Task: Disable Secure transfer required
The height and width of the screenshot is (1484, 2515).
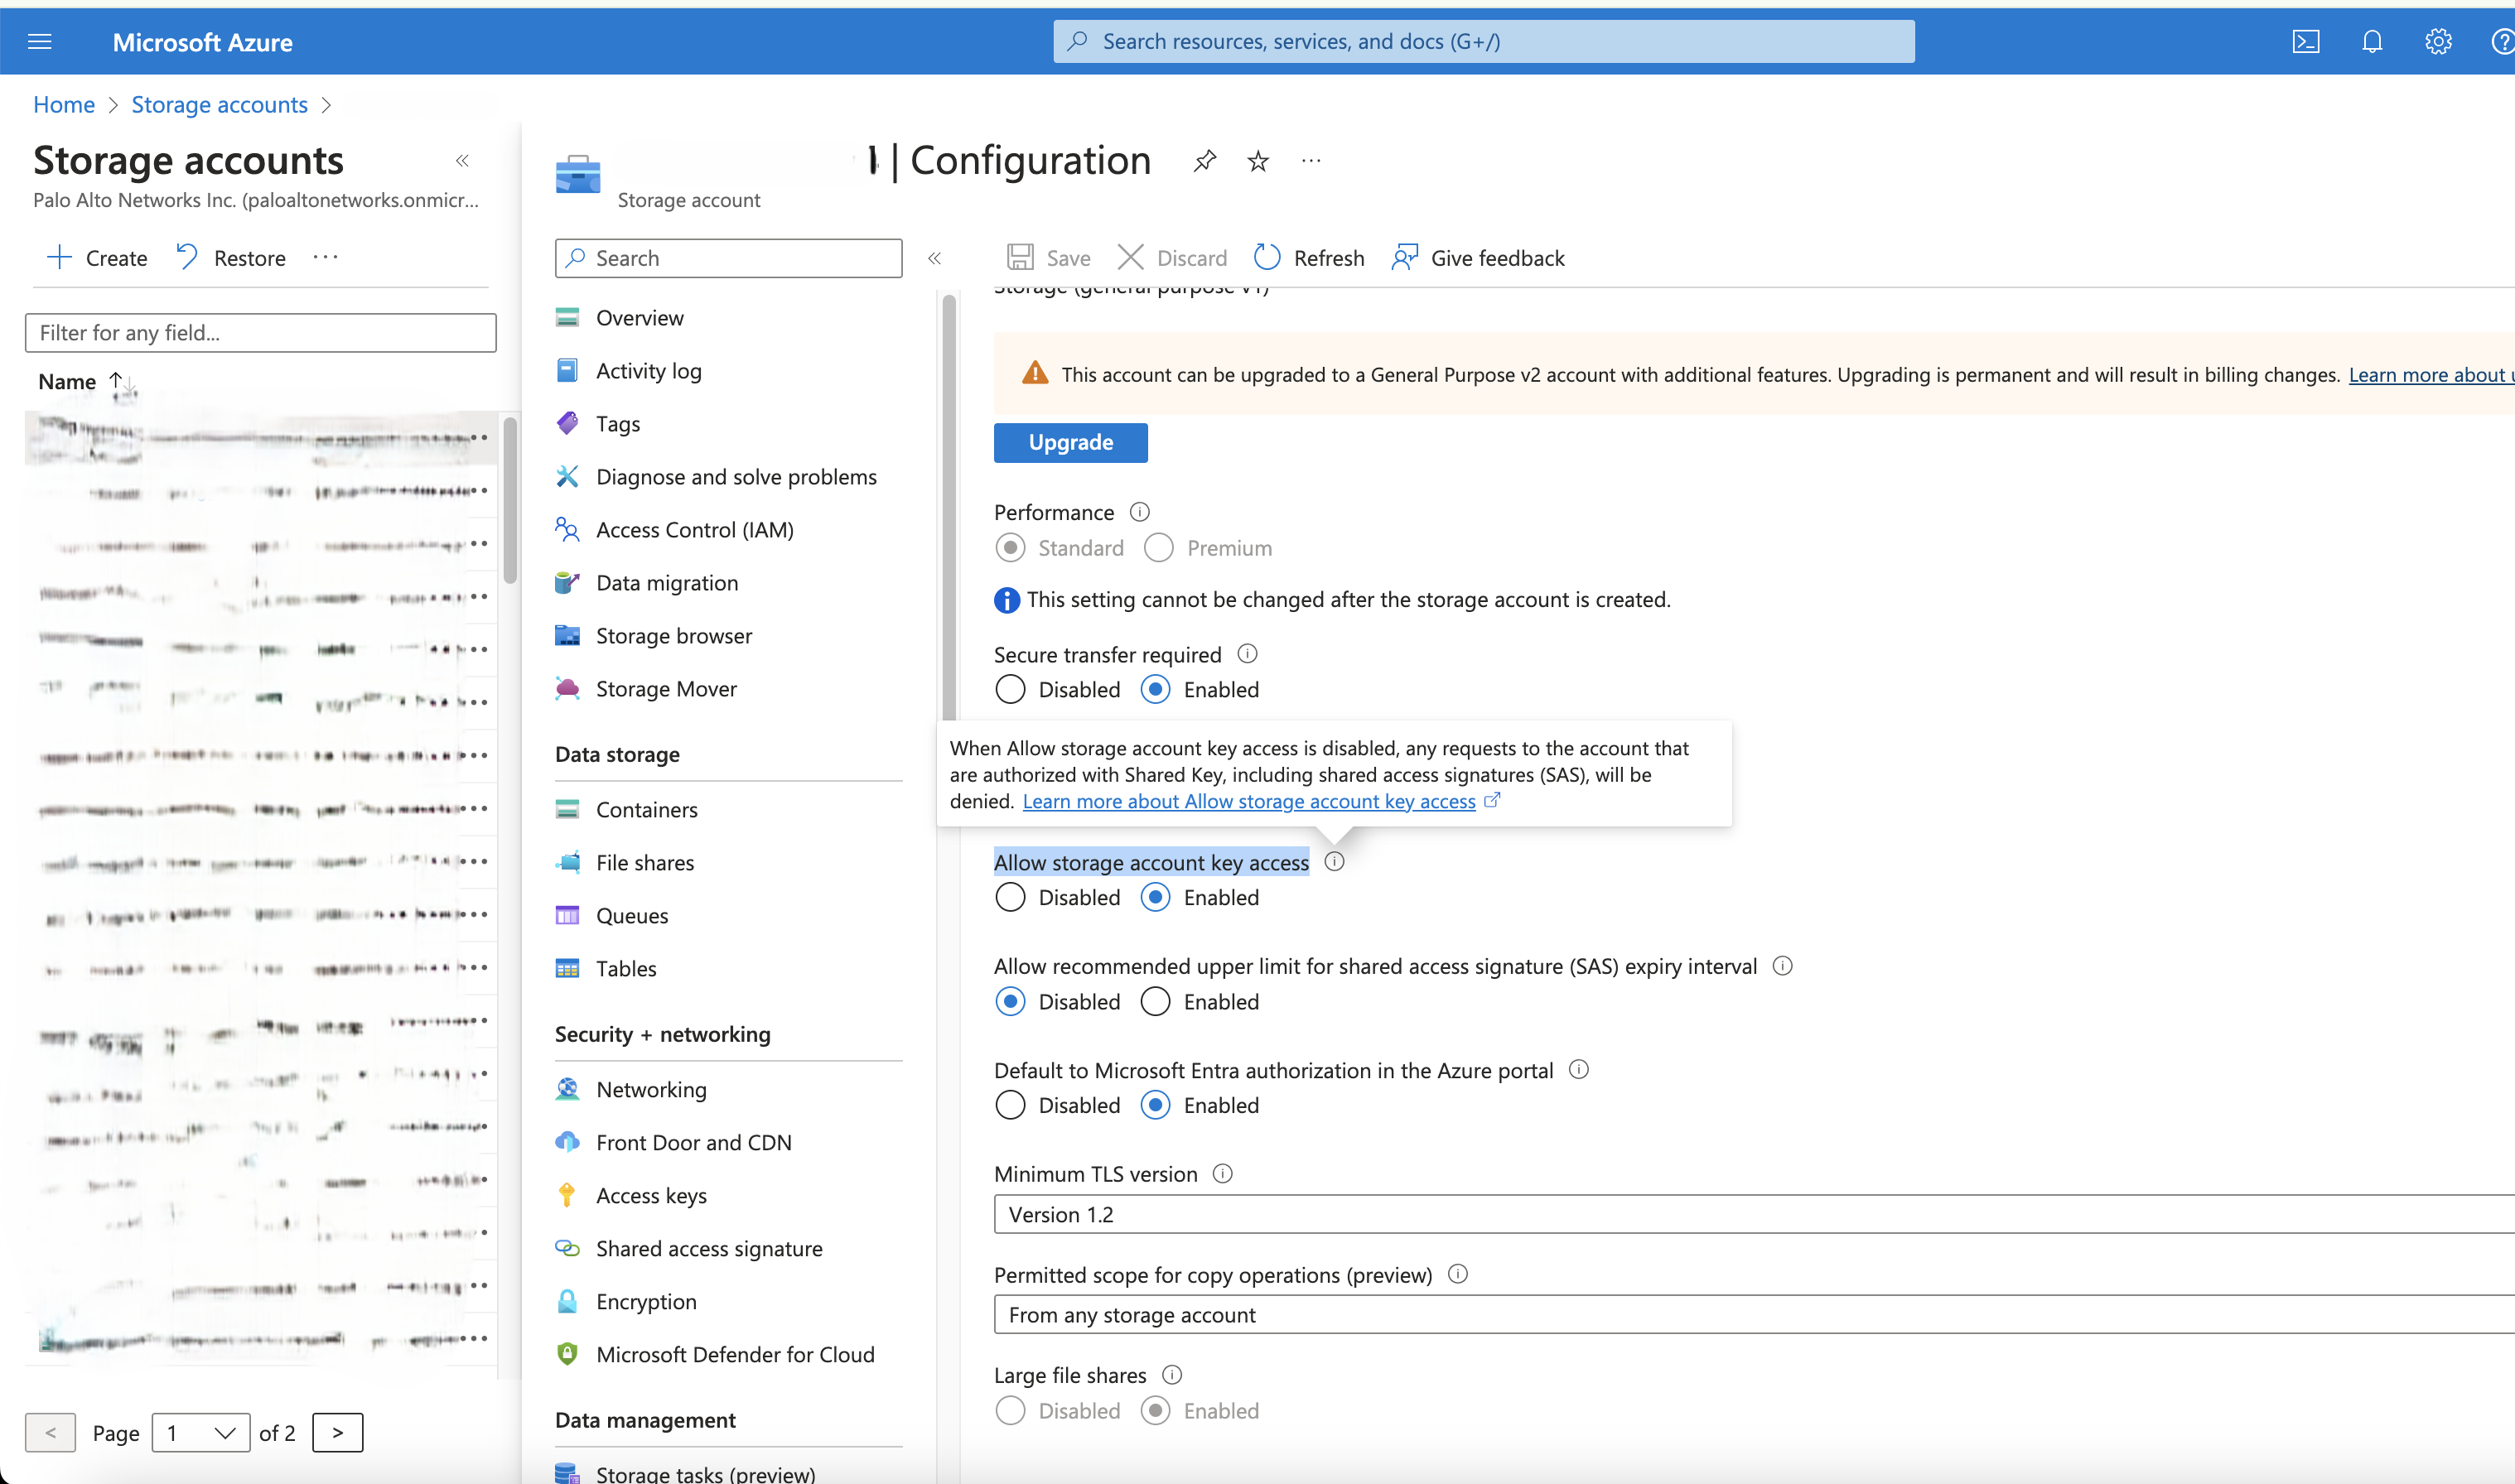Action: tap(1010, 689)
